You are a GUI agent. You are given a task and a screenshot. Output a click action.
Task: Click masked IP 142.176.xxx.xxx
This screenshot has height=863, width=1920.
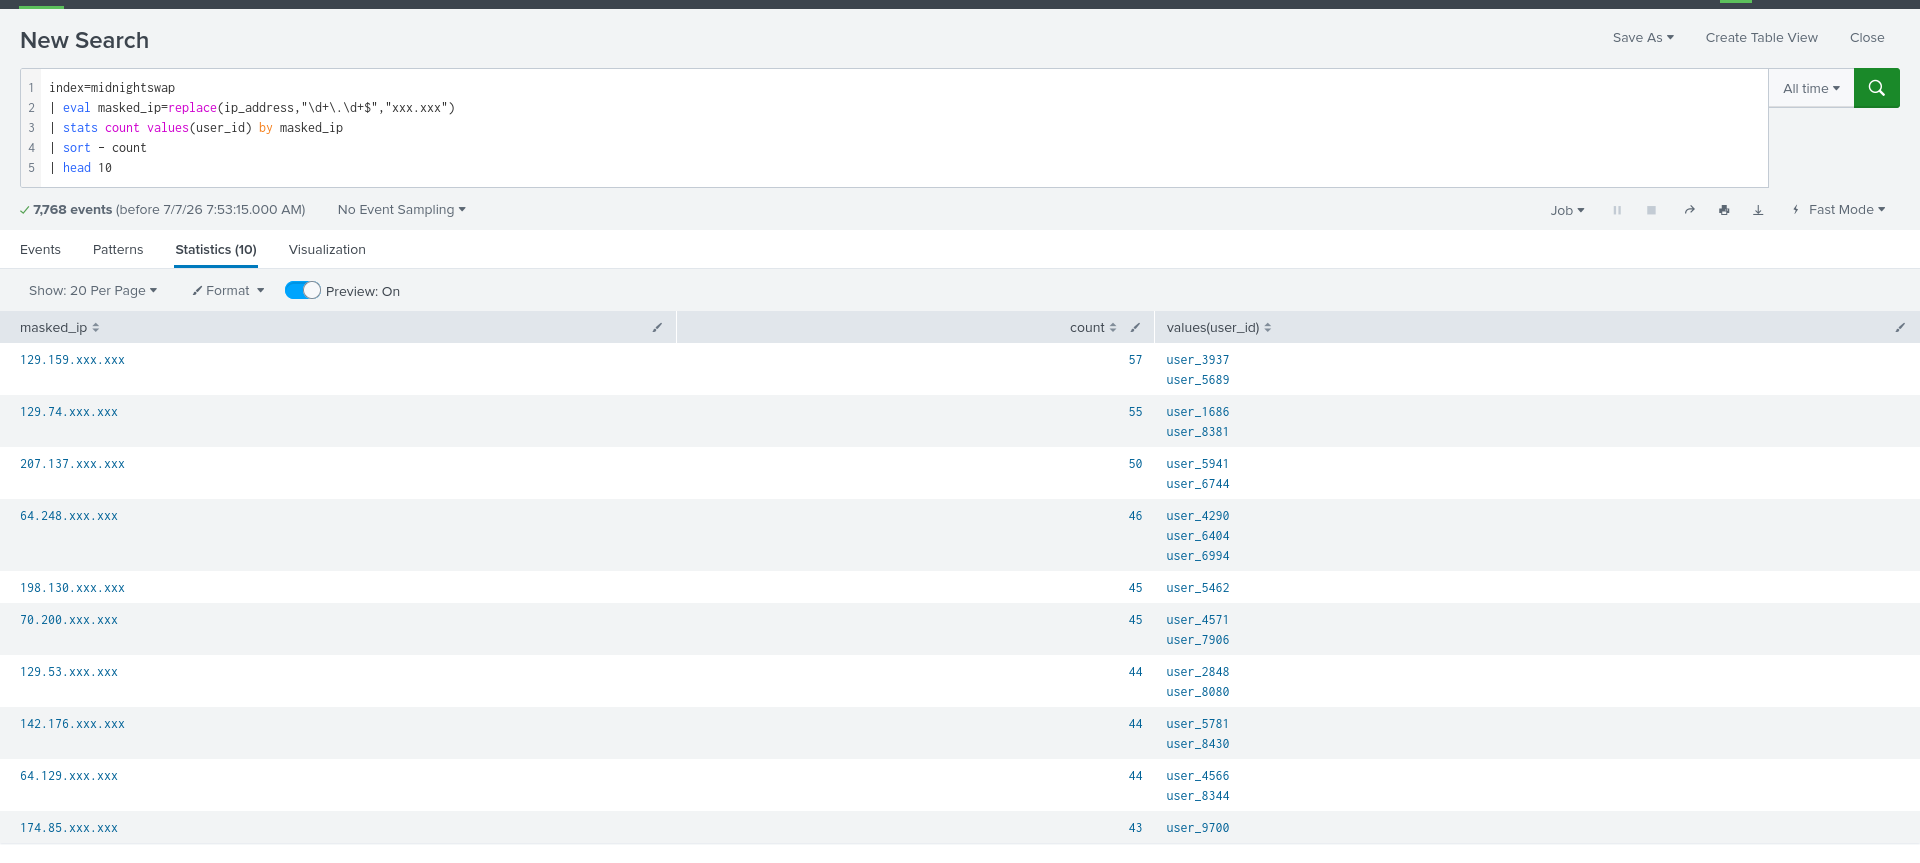coord(72,724)
